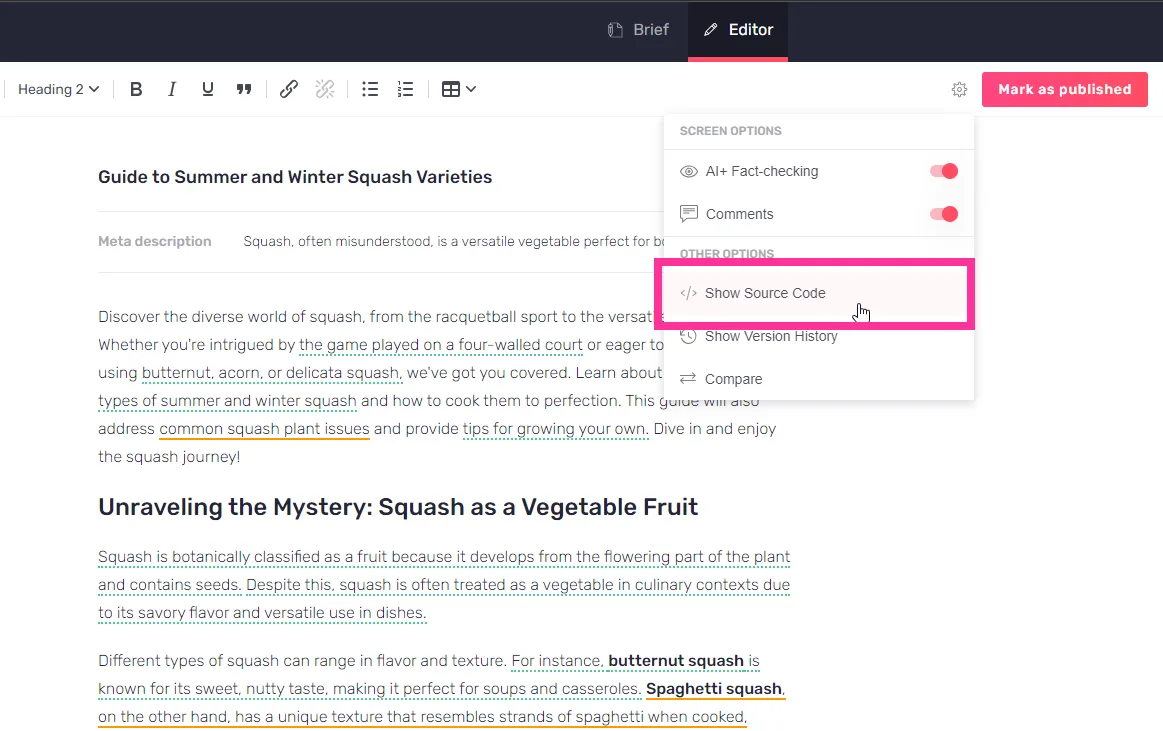Remove link with the unlink icon
Screen dimensions: 1163x731
pos(325,90)
